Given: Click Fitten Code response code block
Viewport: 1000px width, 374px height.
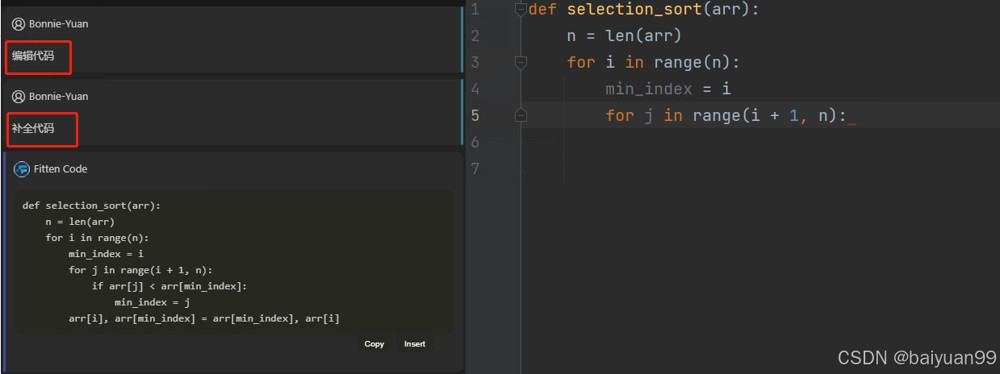Looking at the screenshot, I should click(x=233, y=262).
